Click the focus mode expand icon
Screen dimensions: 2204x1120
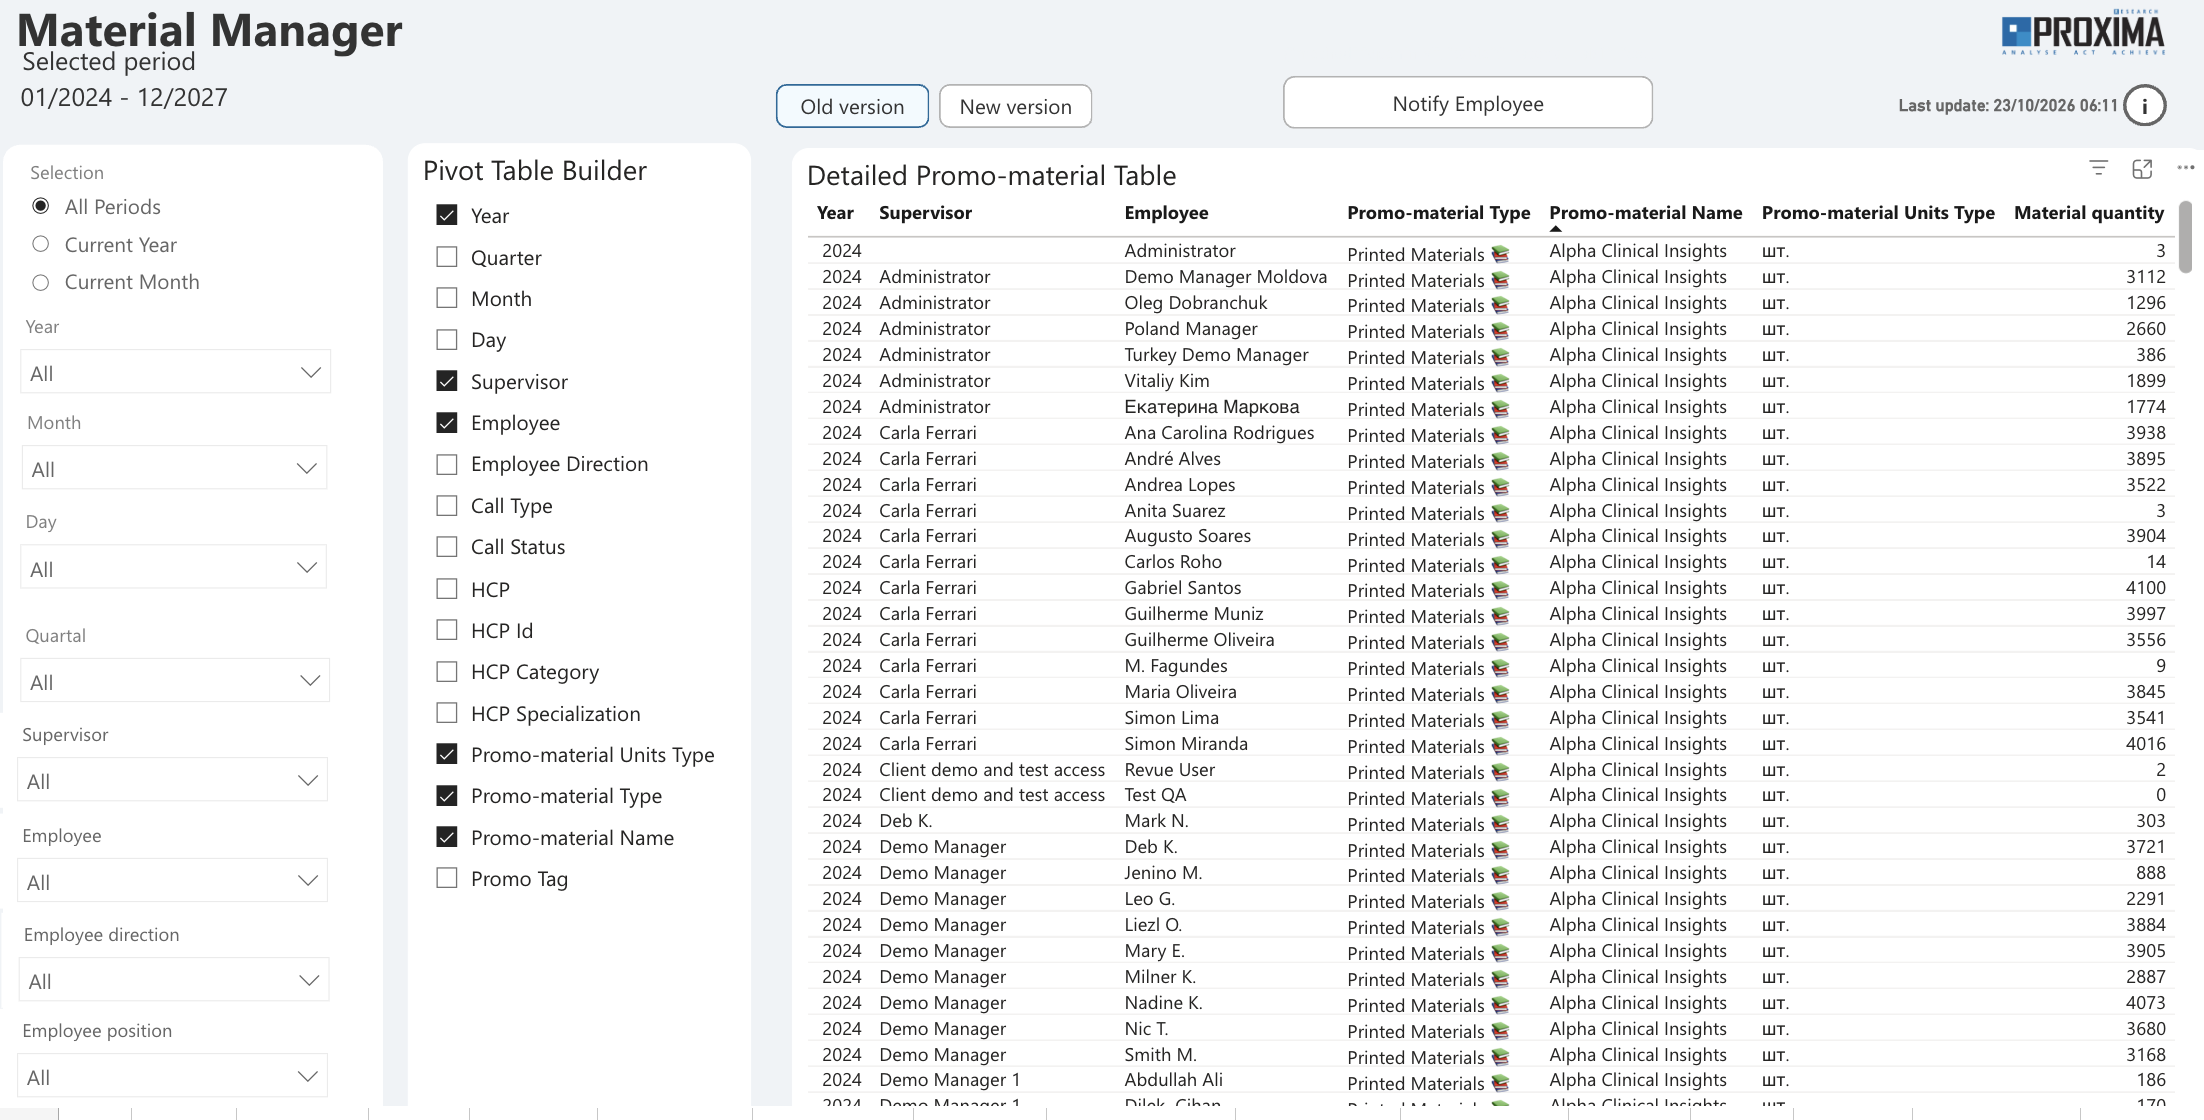(2142, 169)
